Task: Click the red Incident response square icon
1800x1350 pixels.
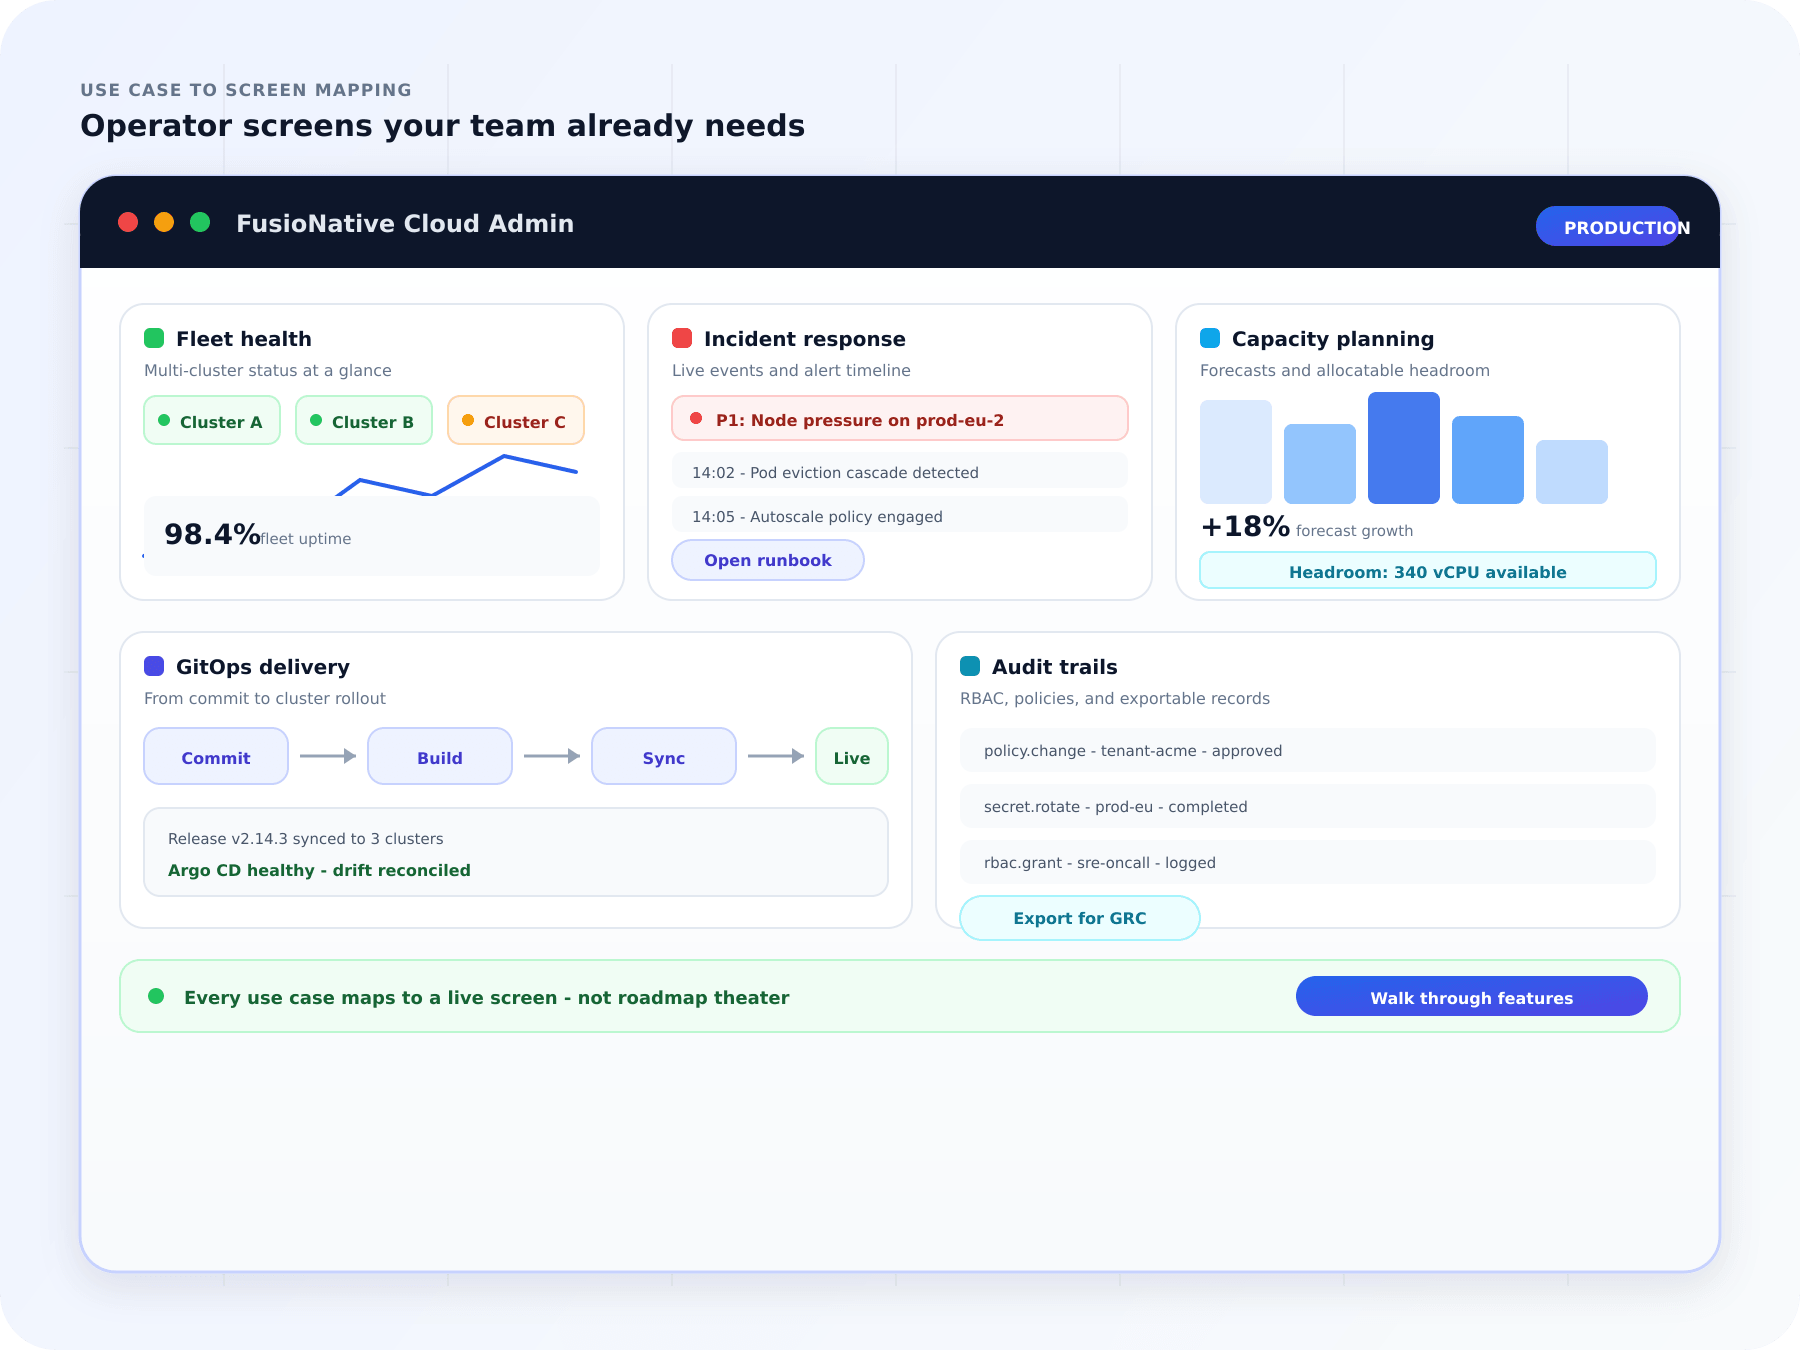Action: pos(682,338)
